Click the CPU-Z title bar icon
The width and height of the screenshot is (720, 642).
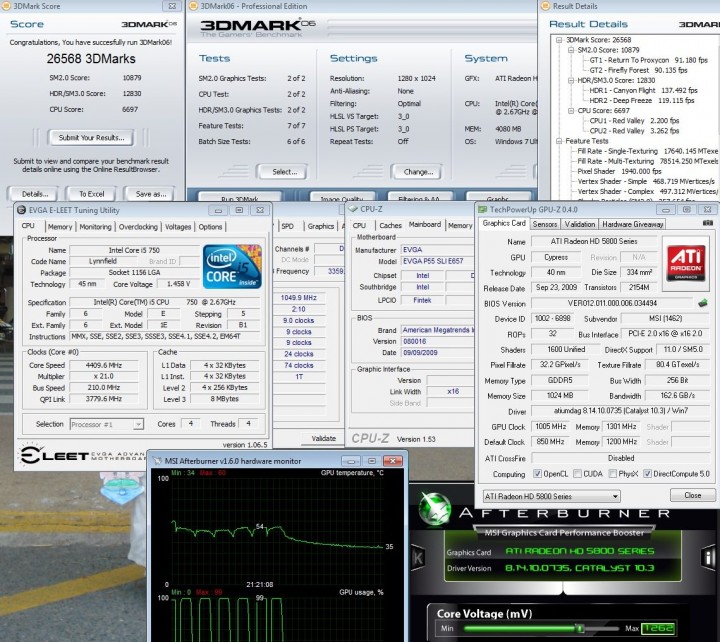(x=353, y=209)
